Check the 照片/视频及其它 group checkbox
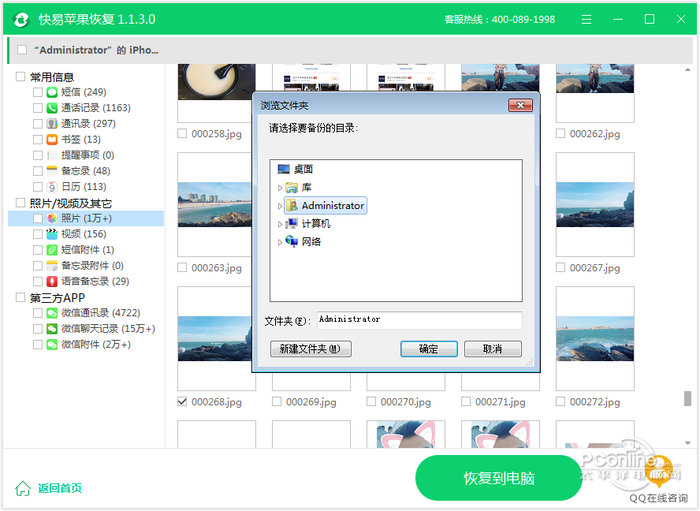 click(21, 203)
